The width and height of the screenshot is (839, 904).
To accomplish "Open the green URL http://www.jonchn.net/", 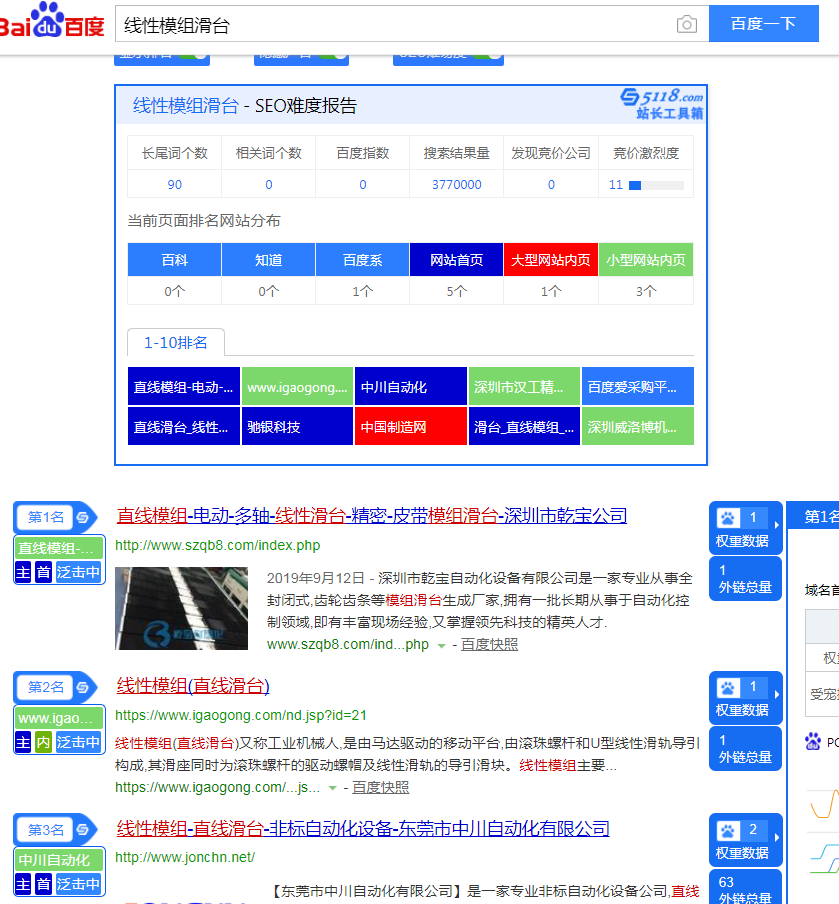I will pos(185,857).
